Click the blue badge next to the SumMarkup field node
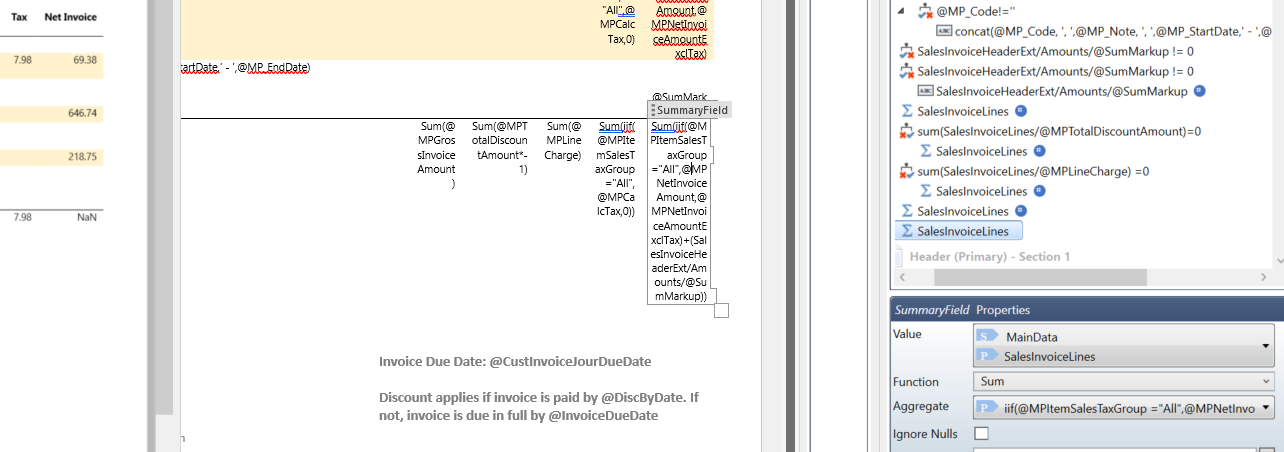 pyautogui.click(x=1199, y=91)
